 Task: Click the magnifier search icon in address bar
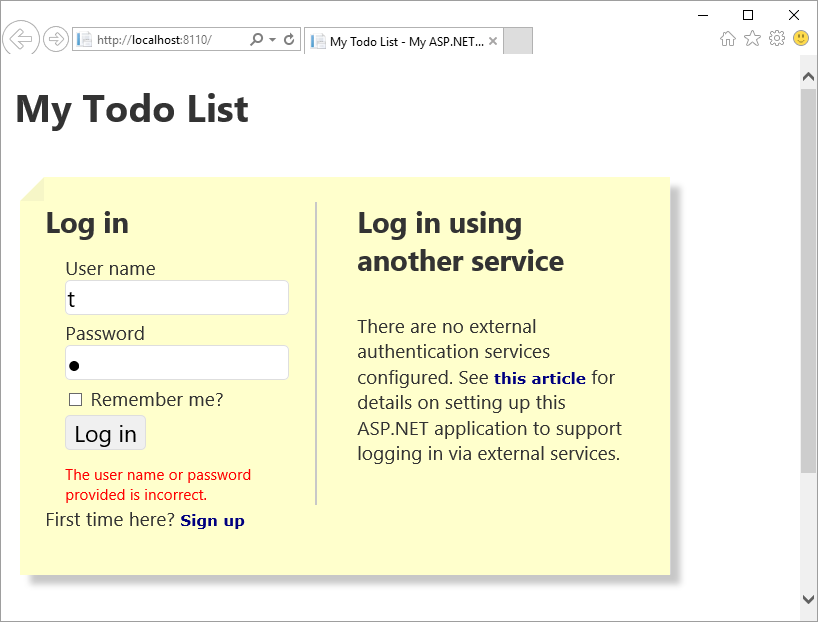[x=256, y=40]
